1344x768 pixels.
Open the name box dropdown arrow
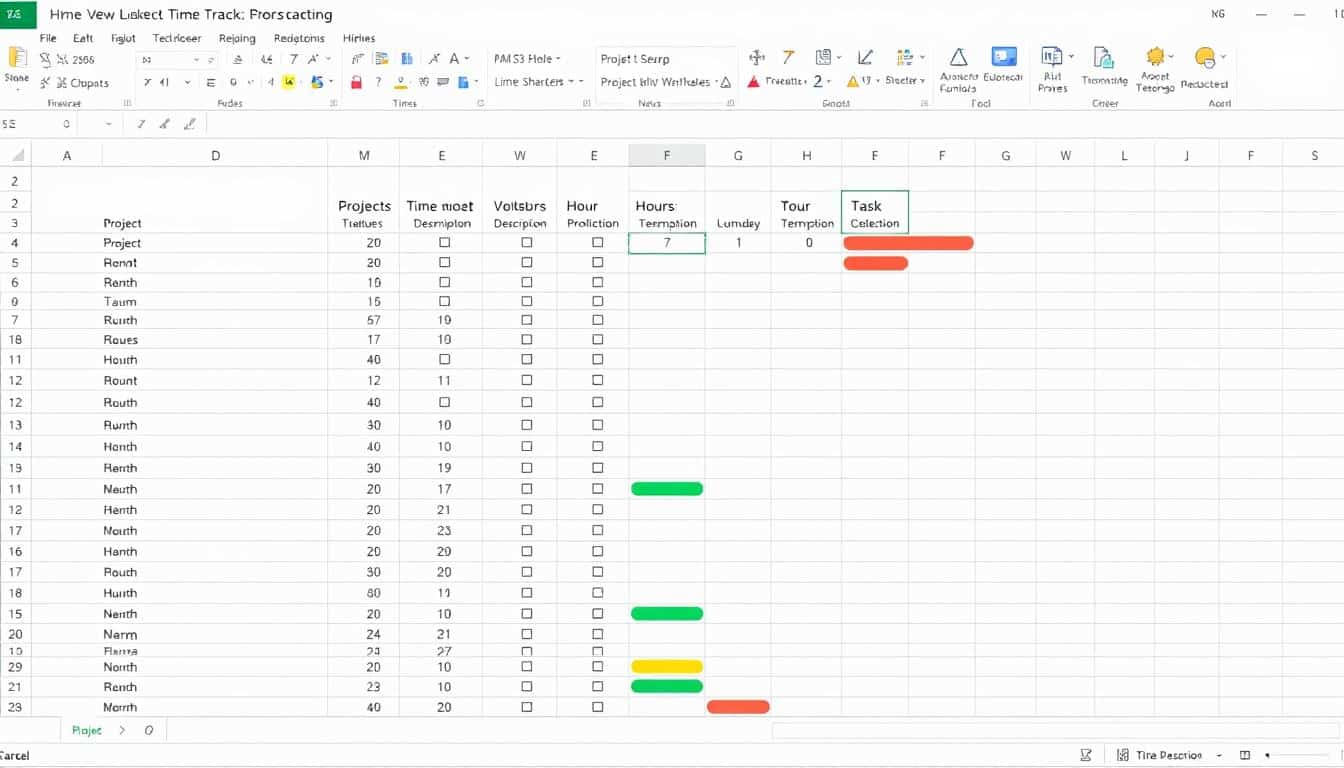[x=109, y=125]
